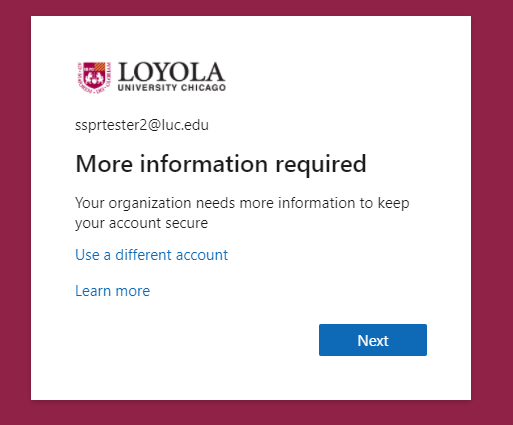Click empty white space left of Next button

tap(197, 340)
